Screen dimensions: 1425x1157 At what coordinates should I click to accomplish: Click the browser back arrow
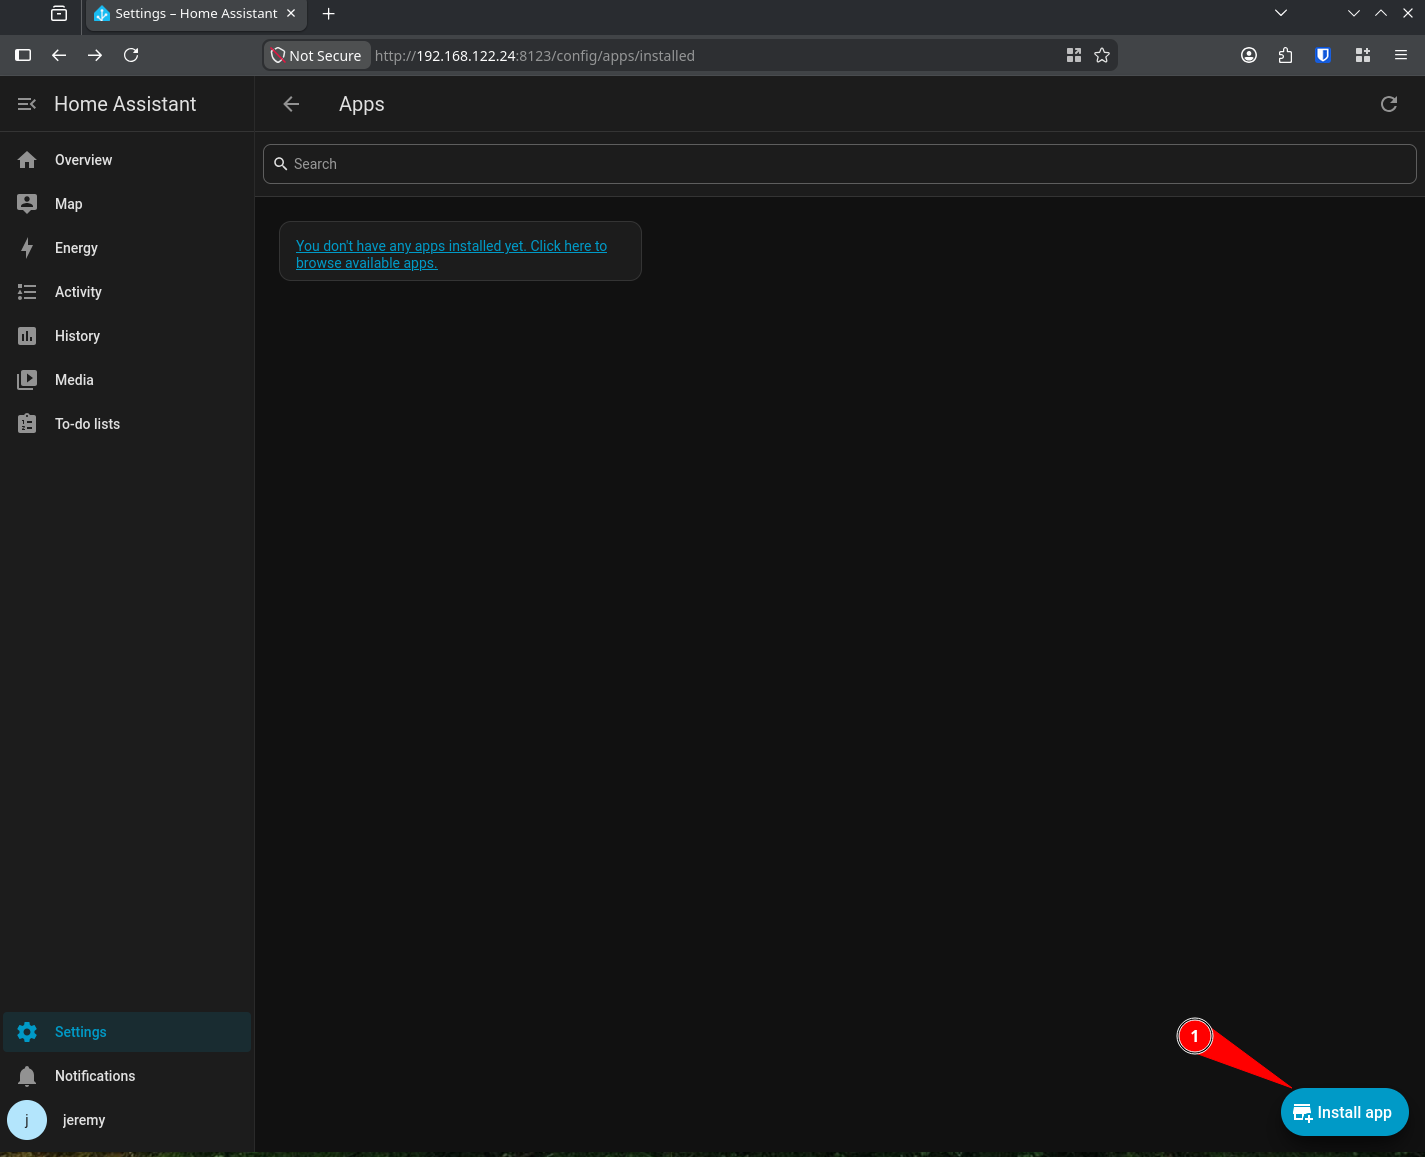[x=59, y=55]
